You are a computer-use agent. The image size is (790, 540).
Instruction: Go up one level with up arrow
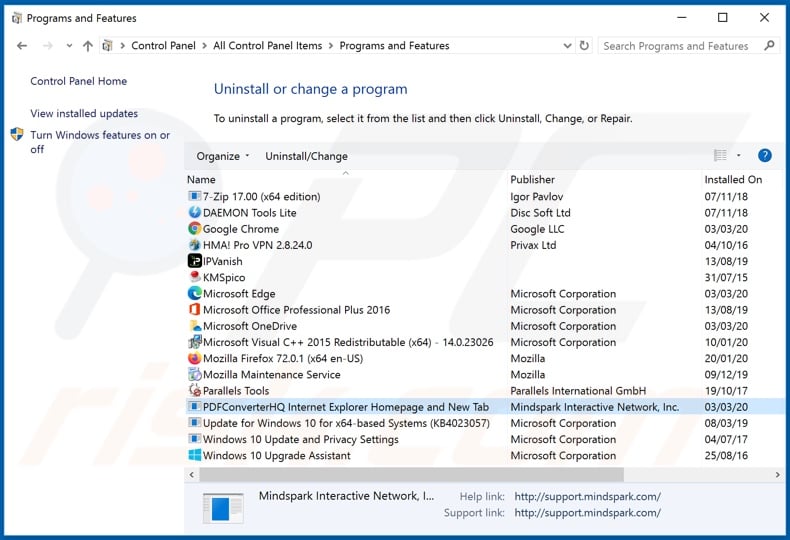click(x=88, y=46)
